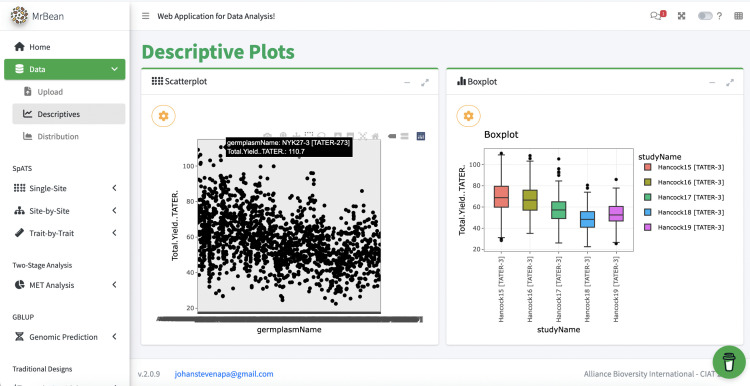Open the grid control panel icon top-right
Viewport: 750px width, 386px height.
(738, 16)
